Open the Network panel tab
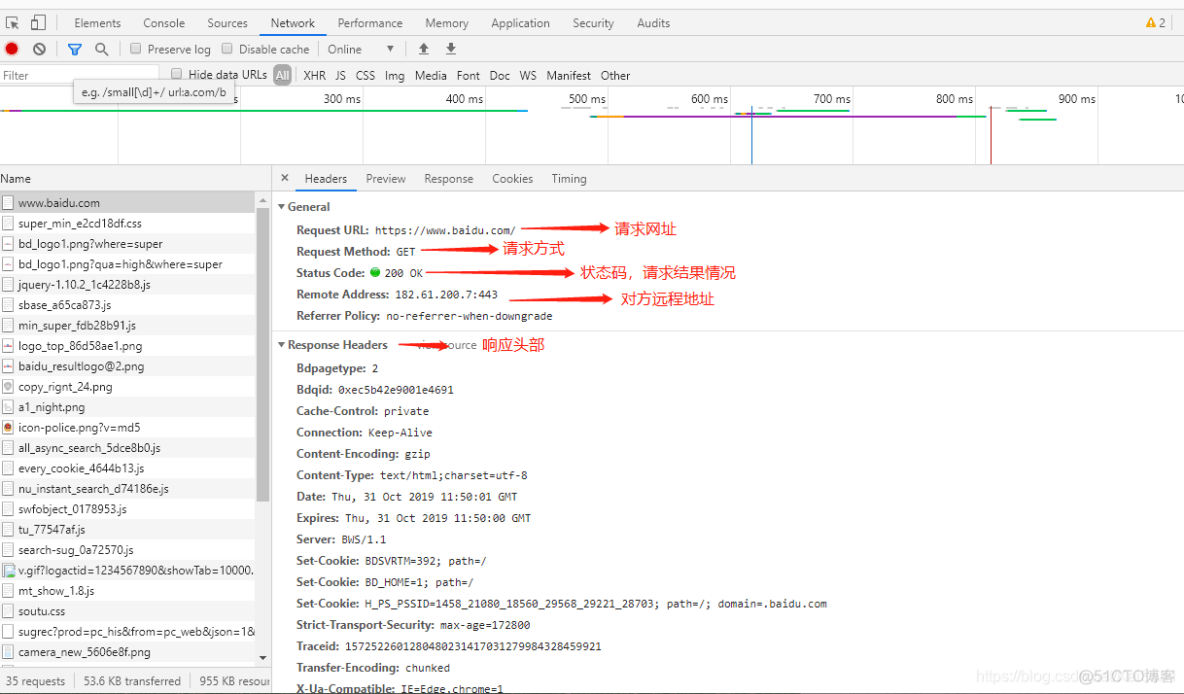The image size is (1184, 694). coord(293,23)
